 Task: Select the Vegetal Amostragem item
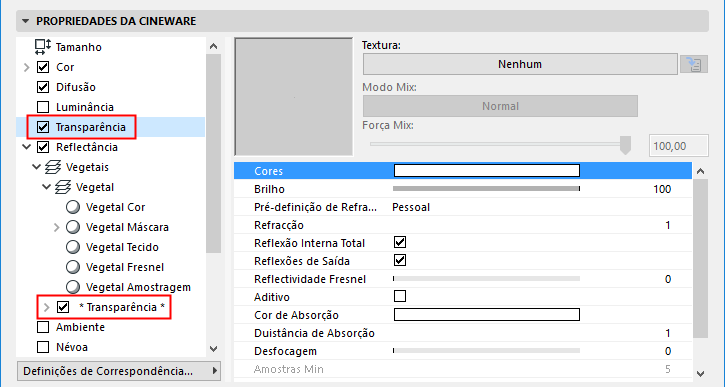point(138,287)
